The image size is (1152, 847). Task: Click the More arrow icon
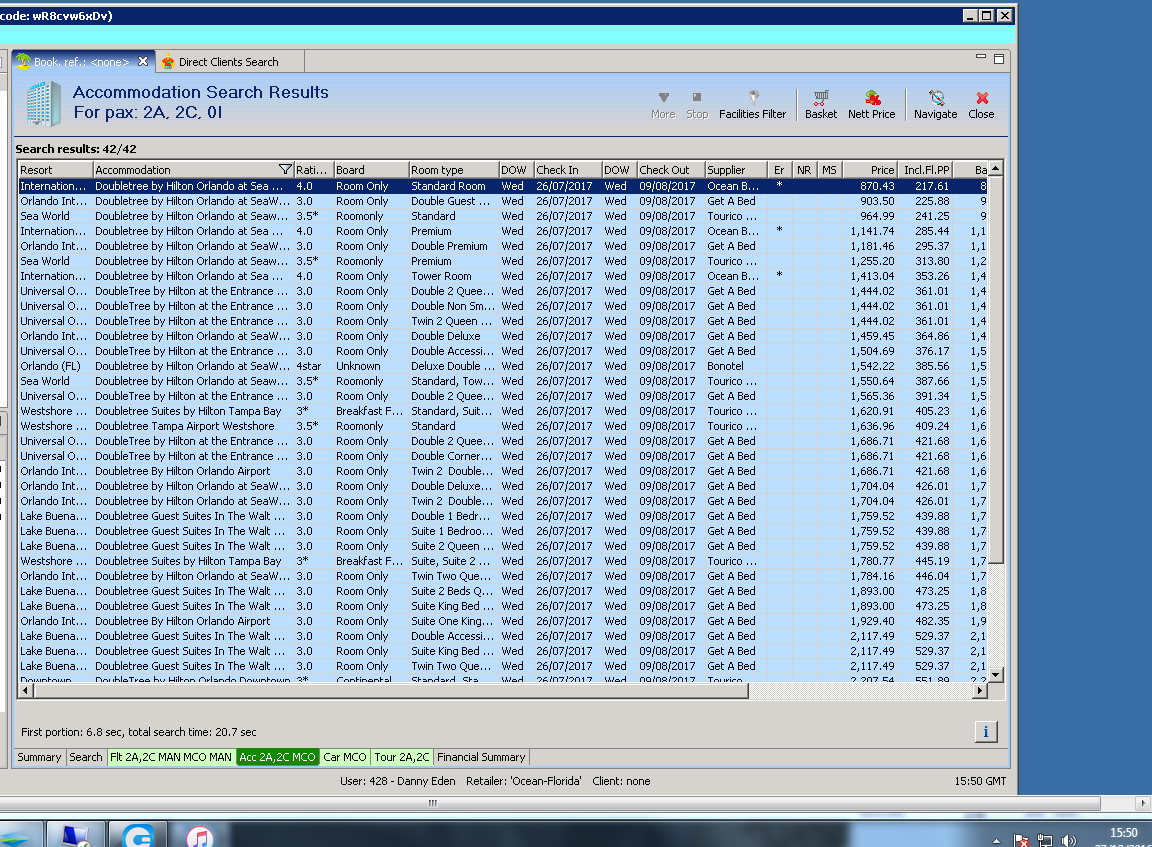(x=663, y=105)
